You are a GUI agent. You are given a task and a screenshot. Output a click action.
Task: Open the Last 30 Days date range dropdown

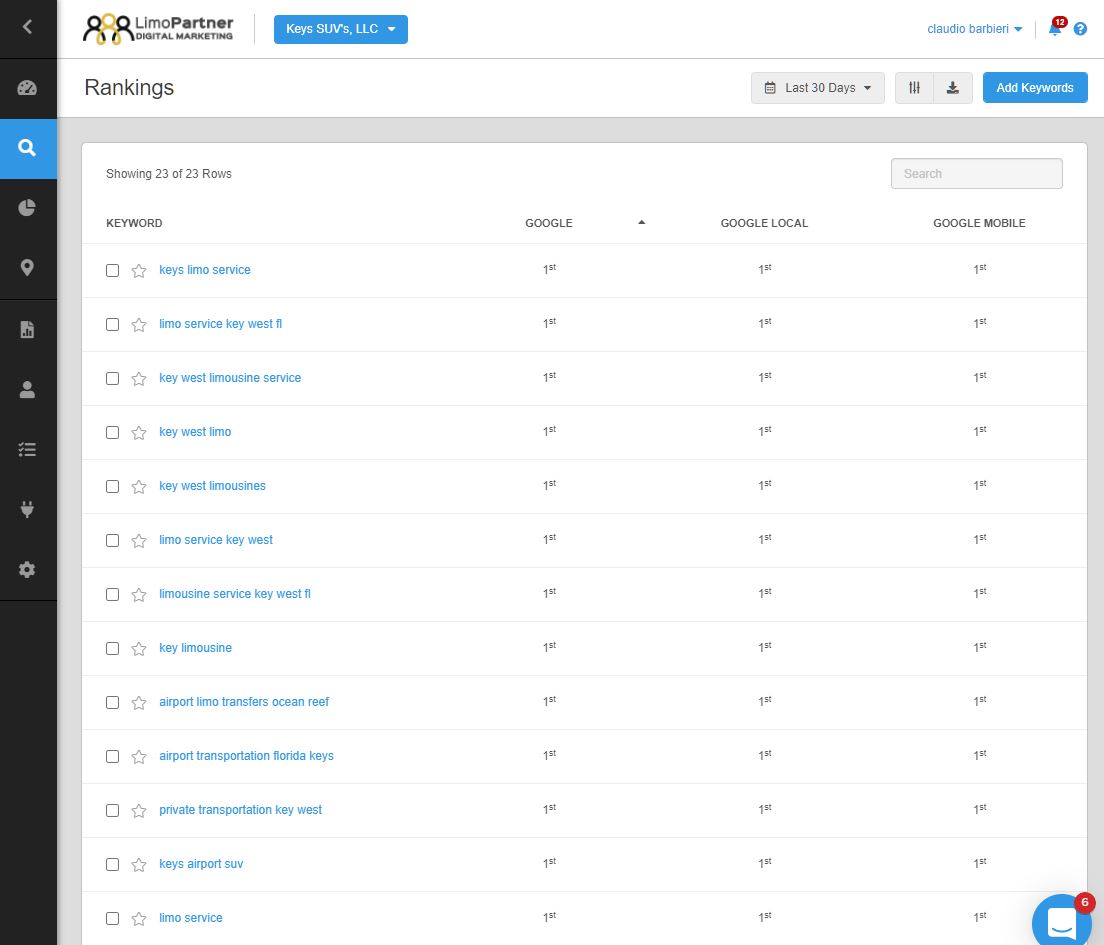click(817, 88)
